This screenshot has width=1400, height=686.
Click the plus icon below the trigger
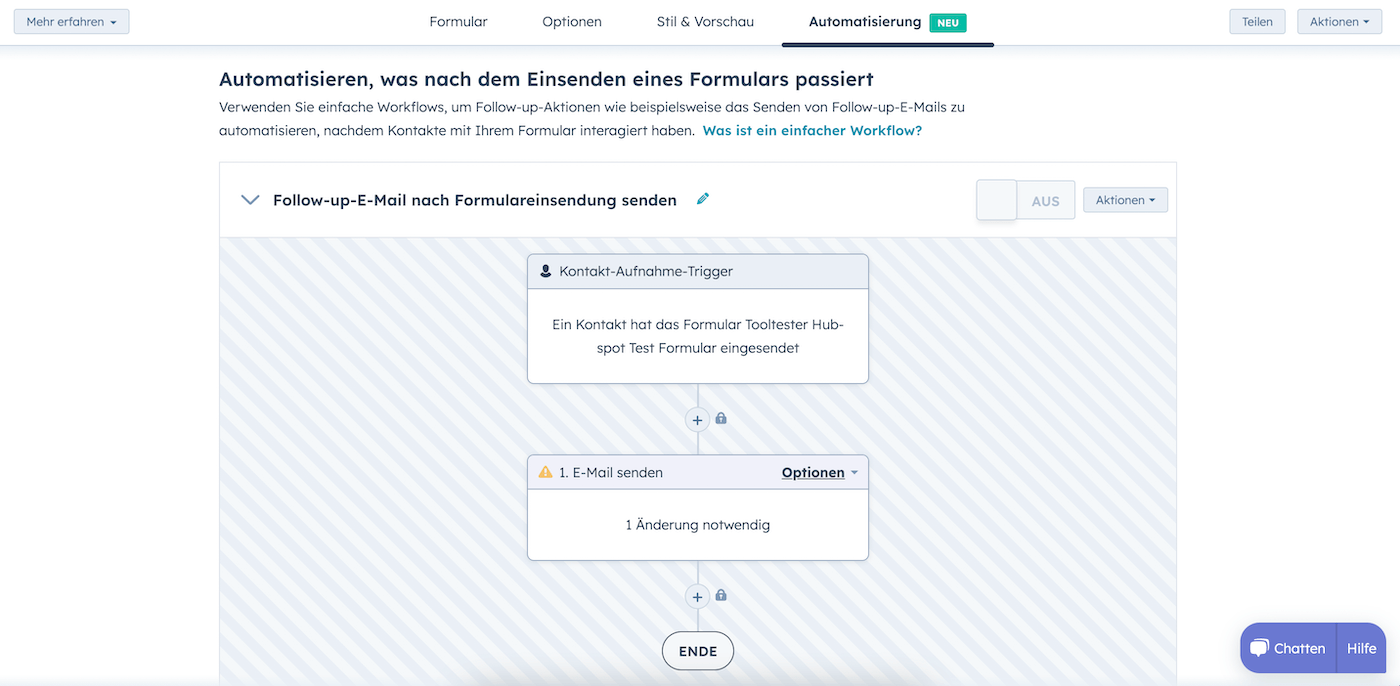pyautogui.click(x=697, y=420)
